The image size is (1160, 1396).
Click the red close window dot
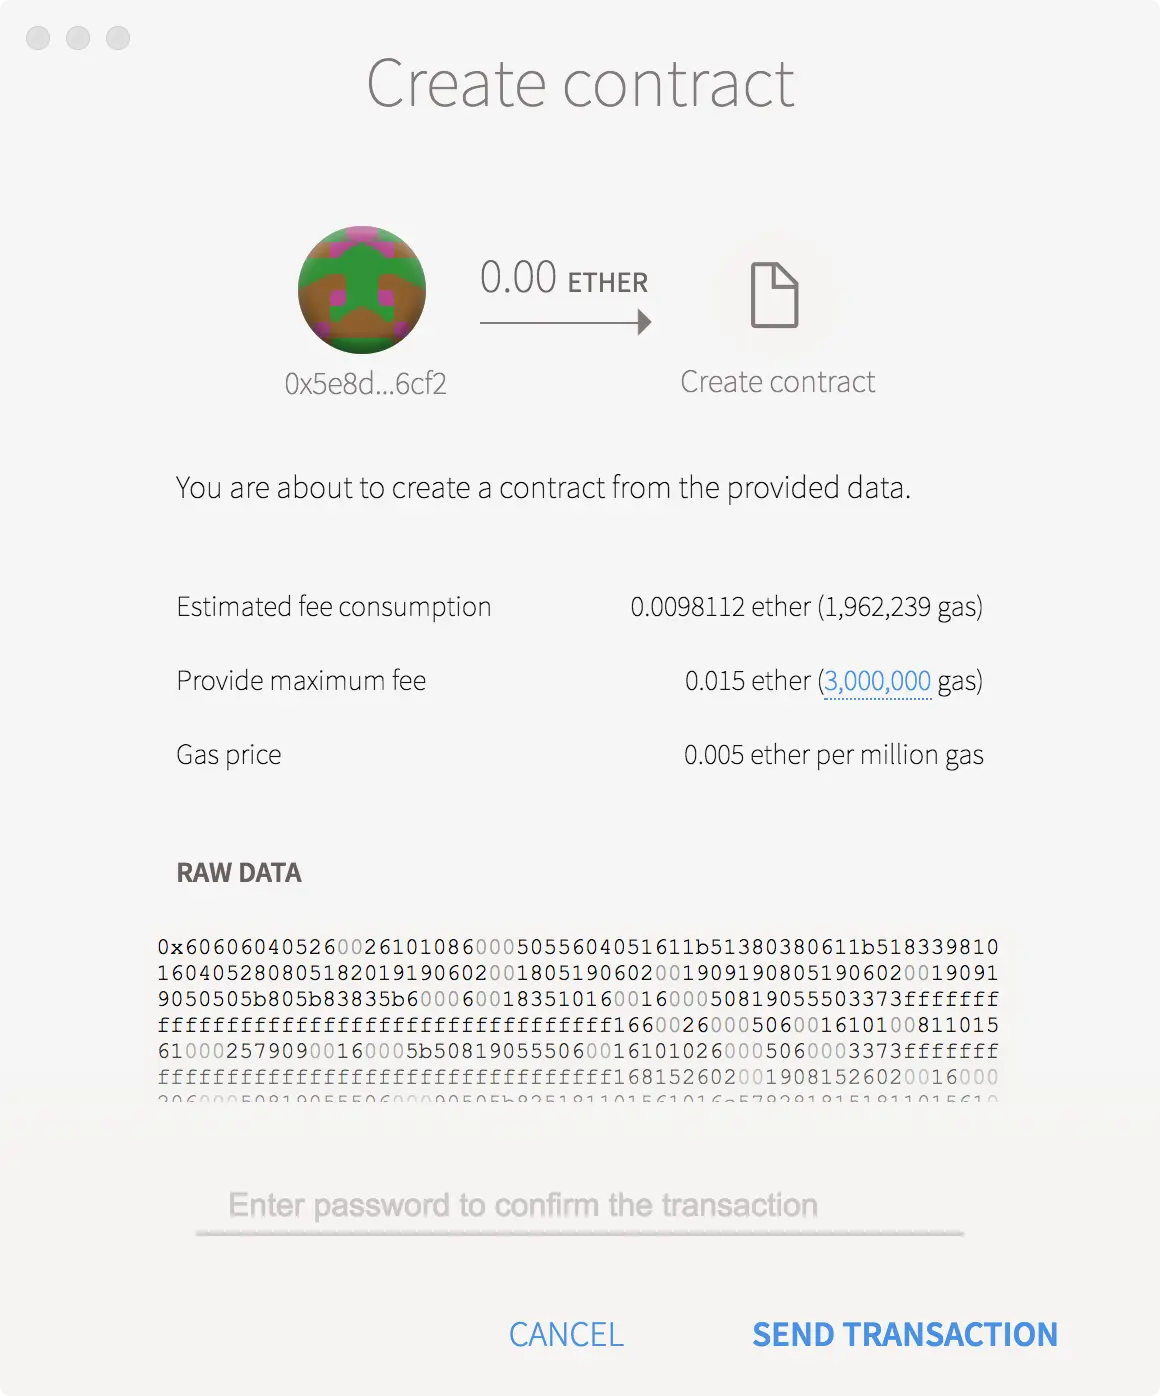coord(38,38)
